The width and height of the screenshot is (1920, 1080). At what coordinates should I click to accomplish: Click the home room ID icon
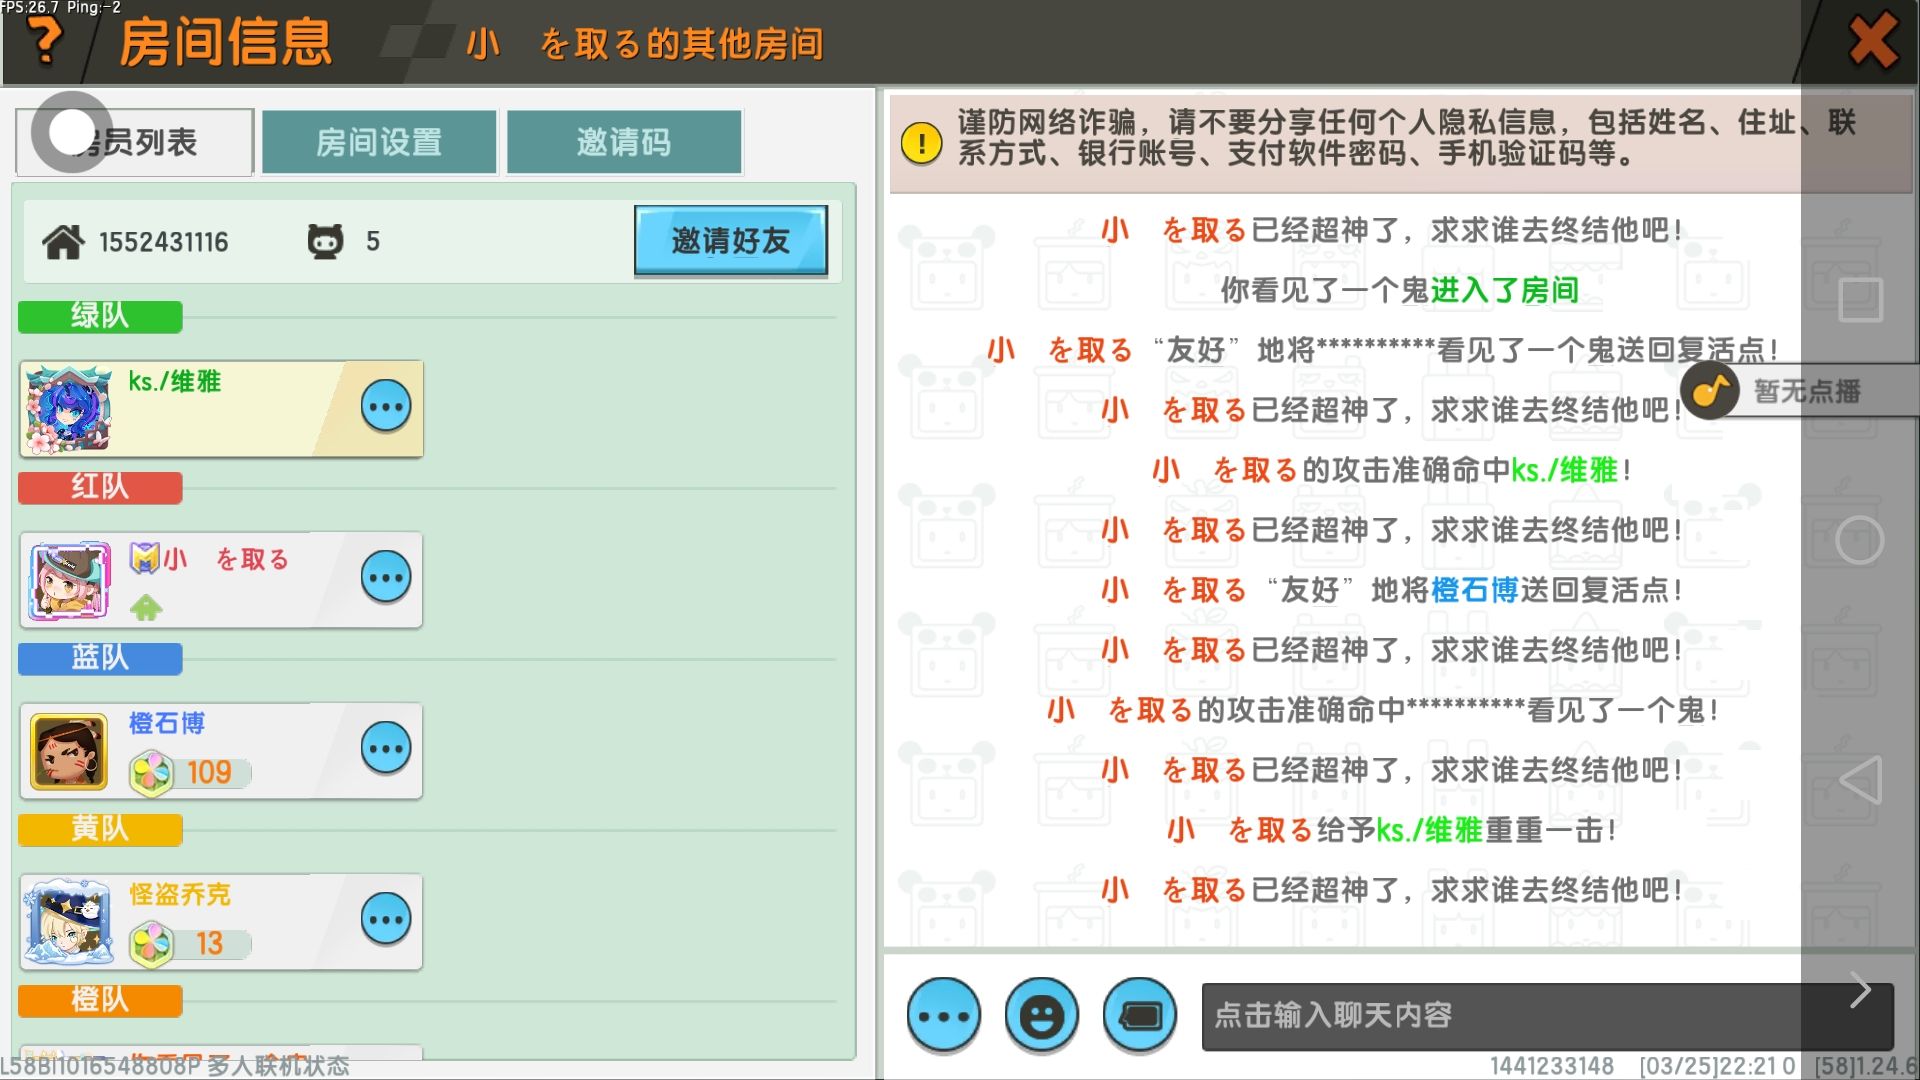click(63, 242)
